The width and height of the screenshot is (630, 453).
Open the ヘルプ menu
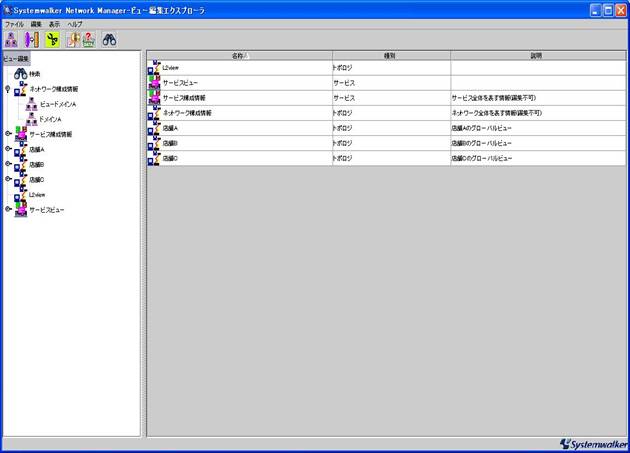(75, 25)
